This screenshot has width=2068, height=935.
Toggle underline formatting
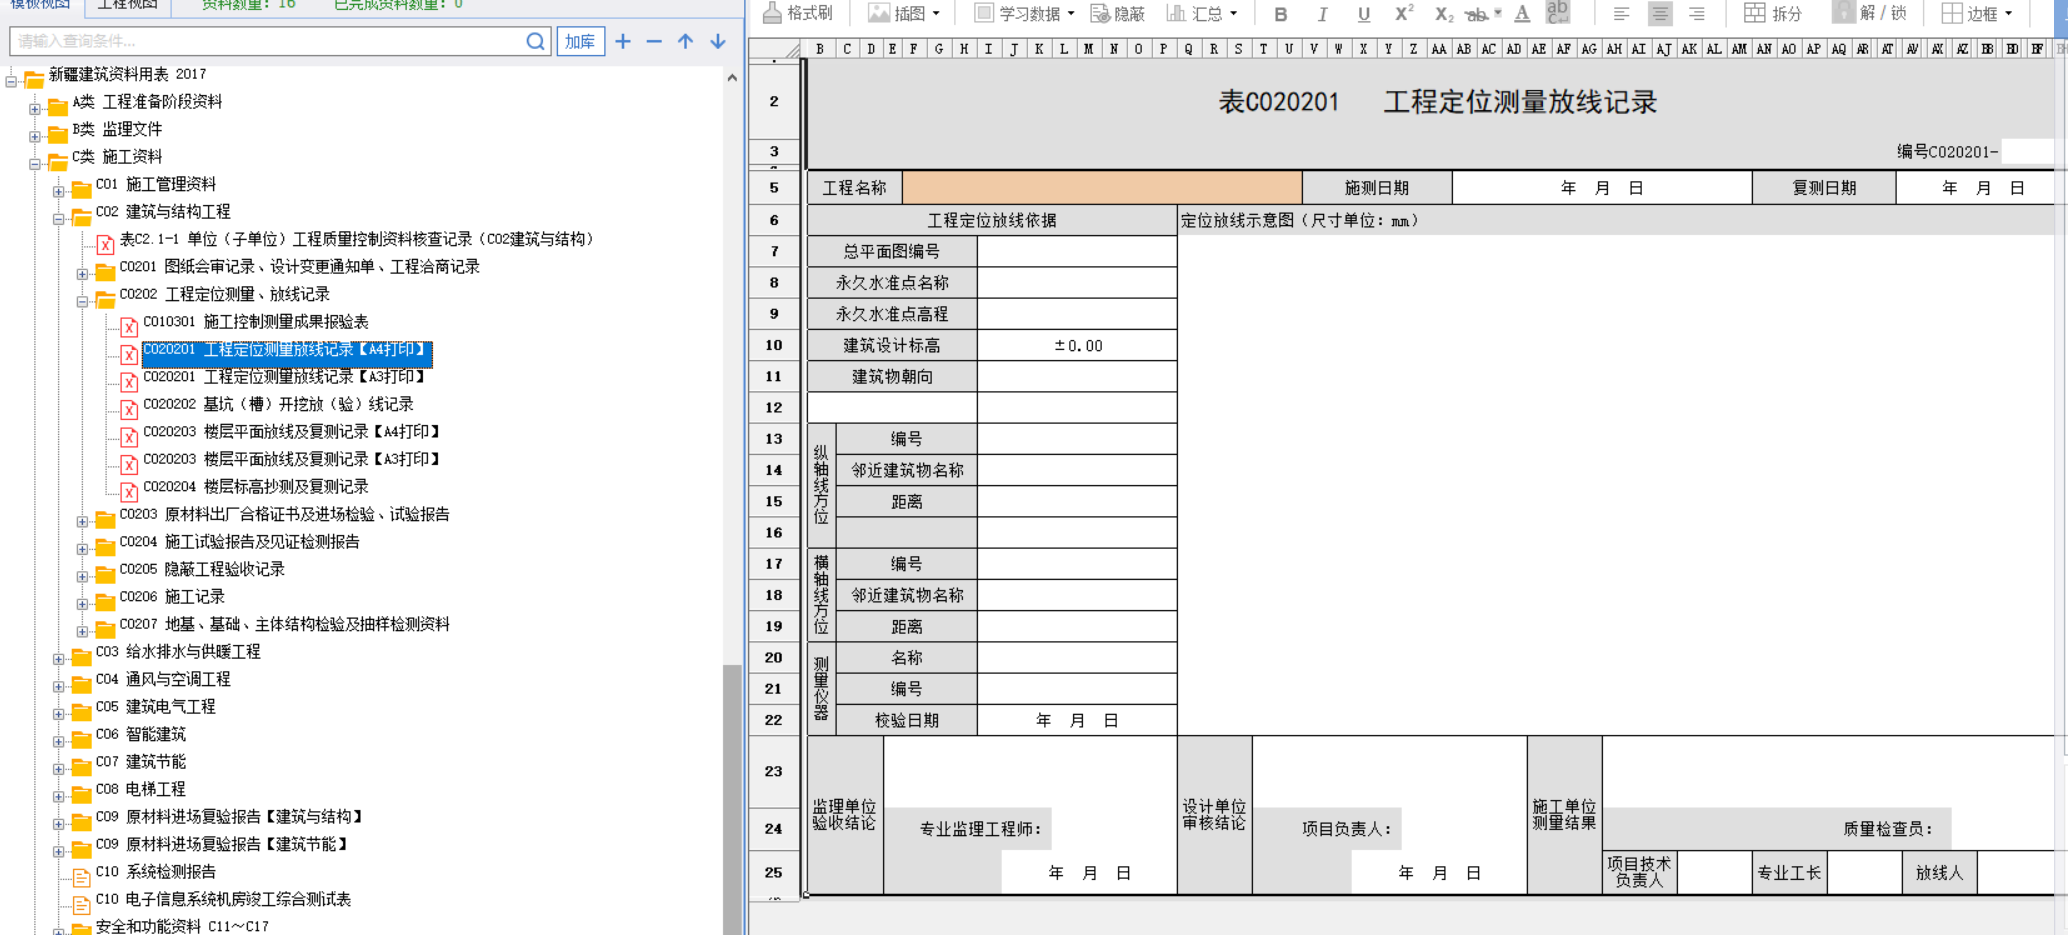pos(1363,14)
